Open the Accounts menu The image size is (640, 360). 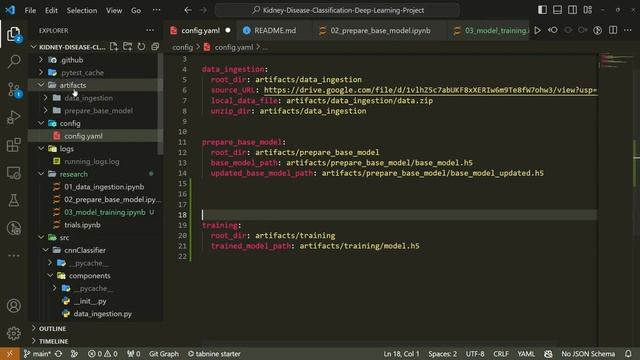pyautogui.click(x=13, y=306)
